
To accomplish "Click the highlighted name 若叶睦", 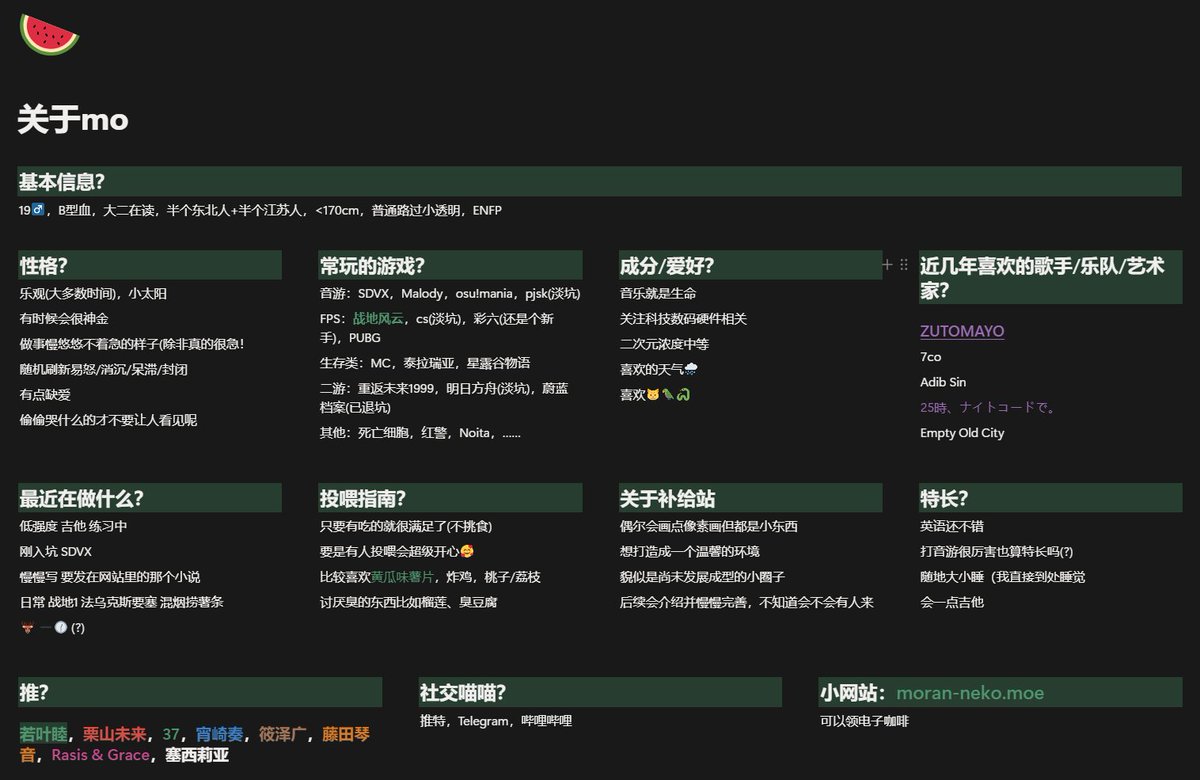I will [44, 734].
